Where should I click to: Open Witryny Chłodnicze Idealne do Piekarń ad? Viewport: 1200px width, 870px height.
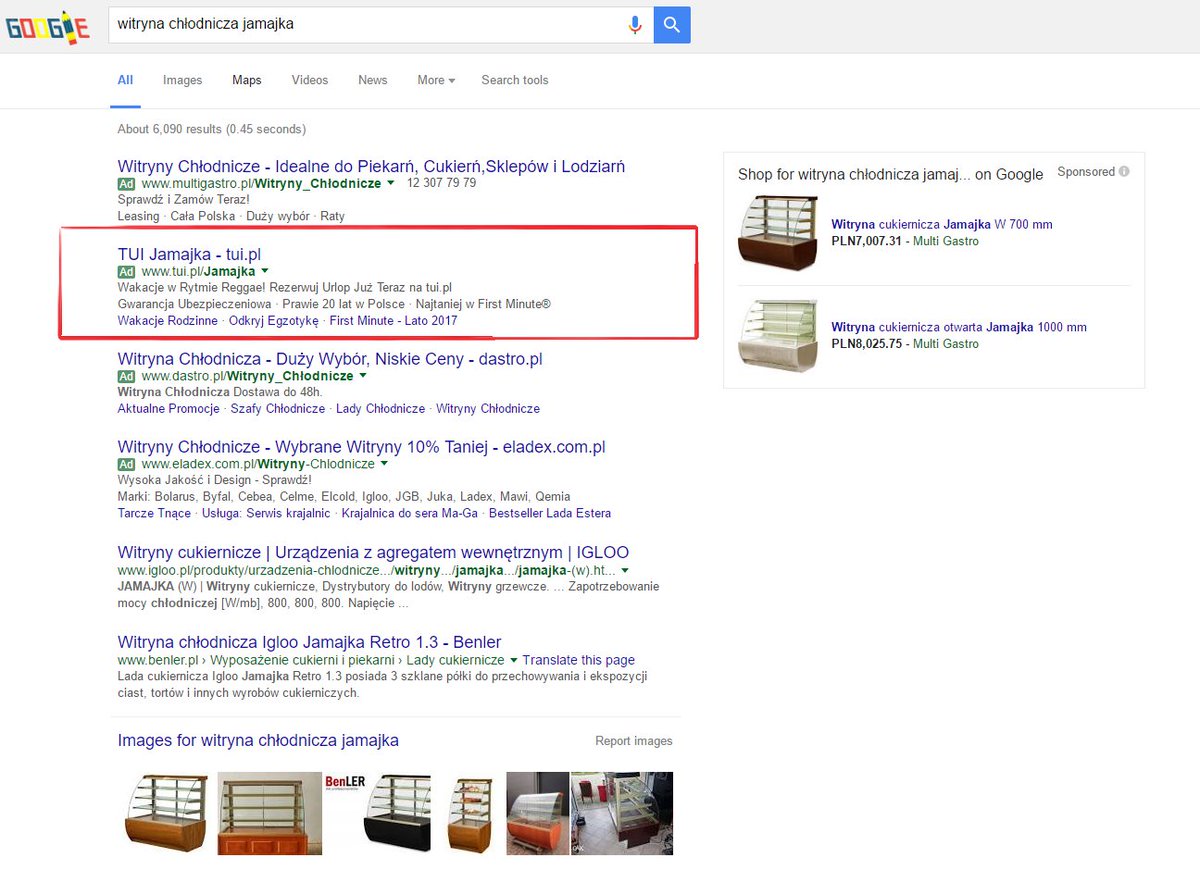[371, 166]
